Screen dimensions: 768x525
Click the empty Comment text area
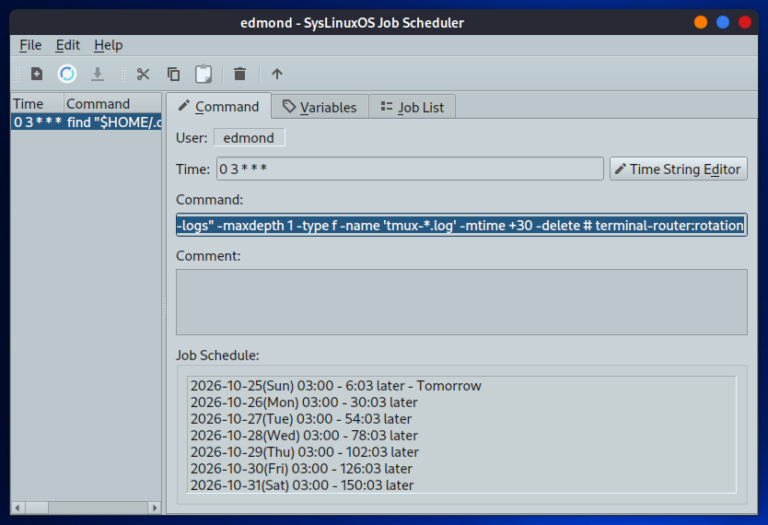click(461, 302)
